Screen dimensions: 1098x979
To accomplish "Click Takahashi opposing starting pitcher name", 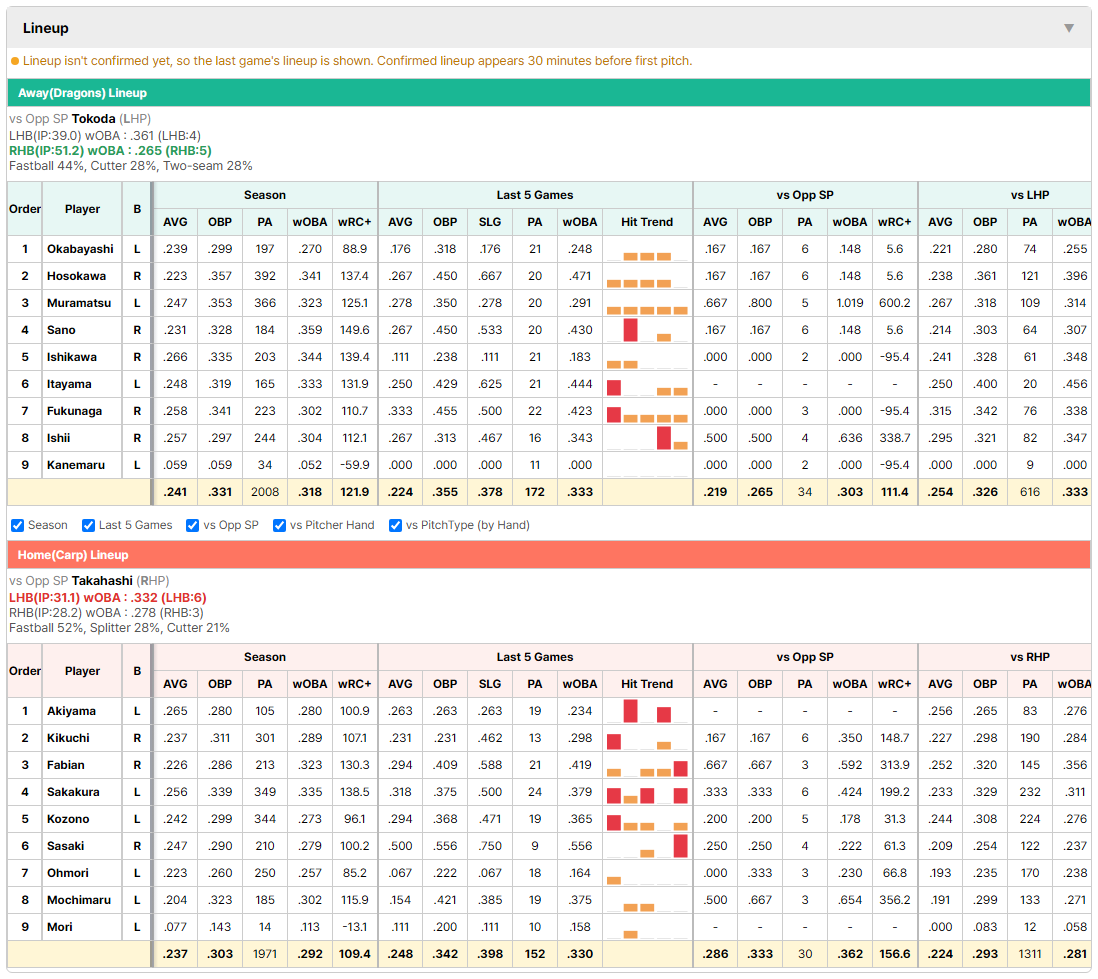I will (102, 581).
